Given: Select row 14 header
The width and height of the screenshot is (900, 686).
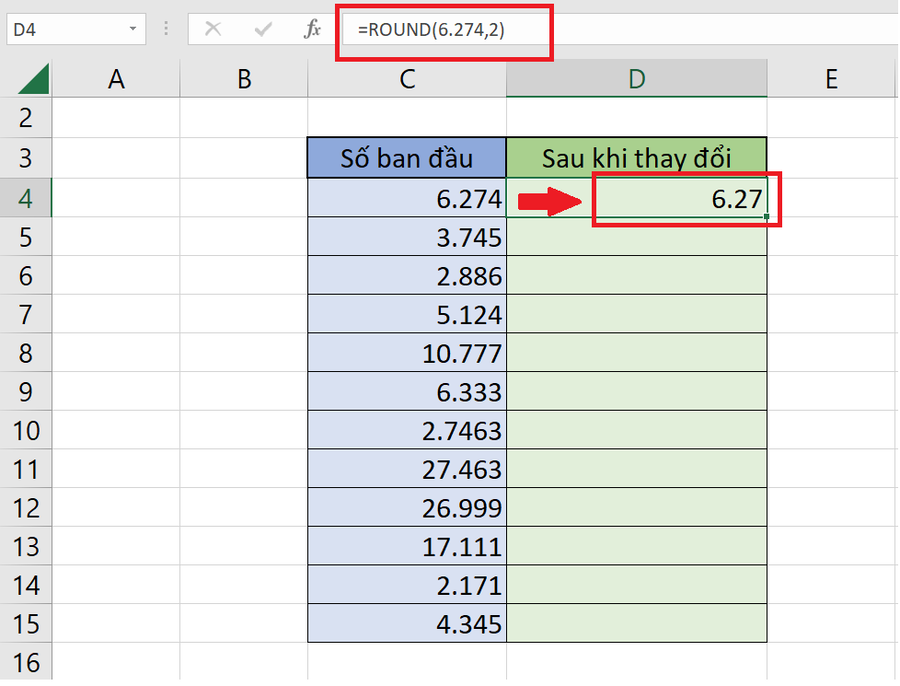Looking at the screenshot, I should [25, 585].
